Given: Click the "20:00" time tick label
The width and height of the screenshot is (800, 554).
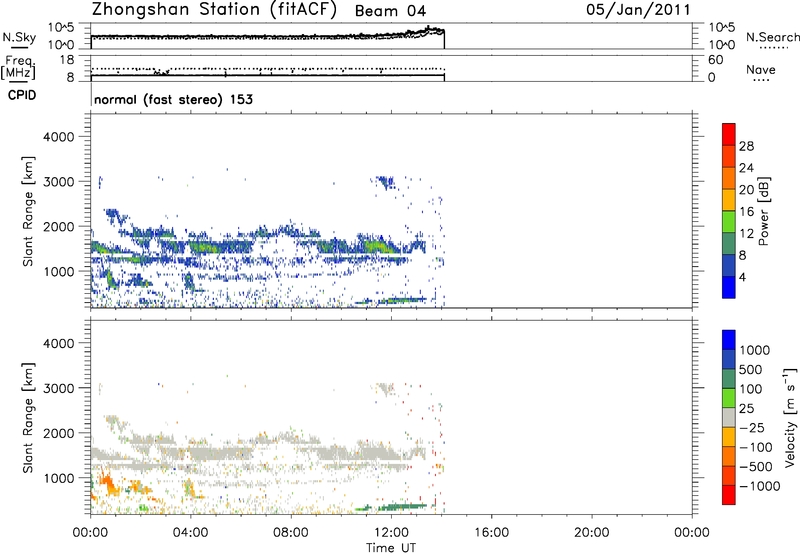Looking at the screenshot, I should (x=592, y=533).
